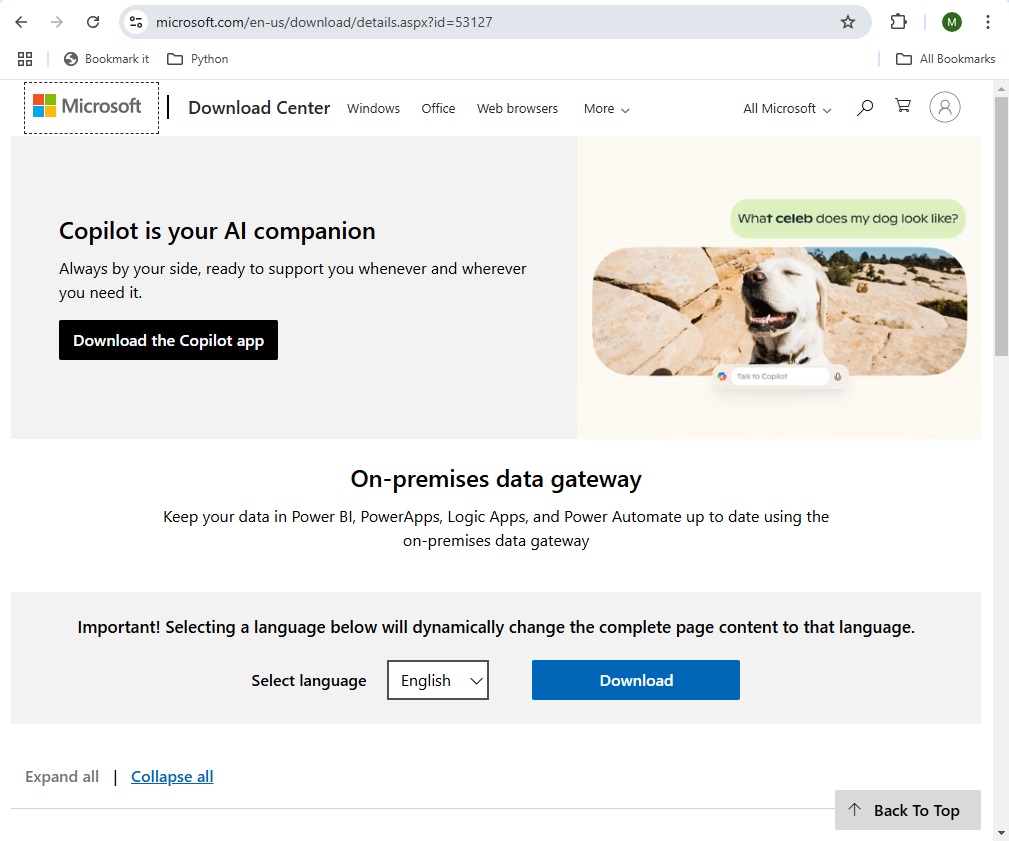Open the Extensions puzzle icon
The width and height of the screenshot is (1009, 841).
tap(898, 22)
